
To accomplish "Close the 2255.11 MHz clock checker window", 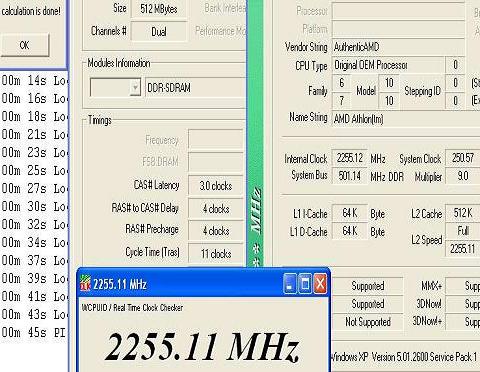I will (320, 284).
